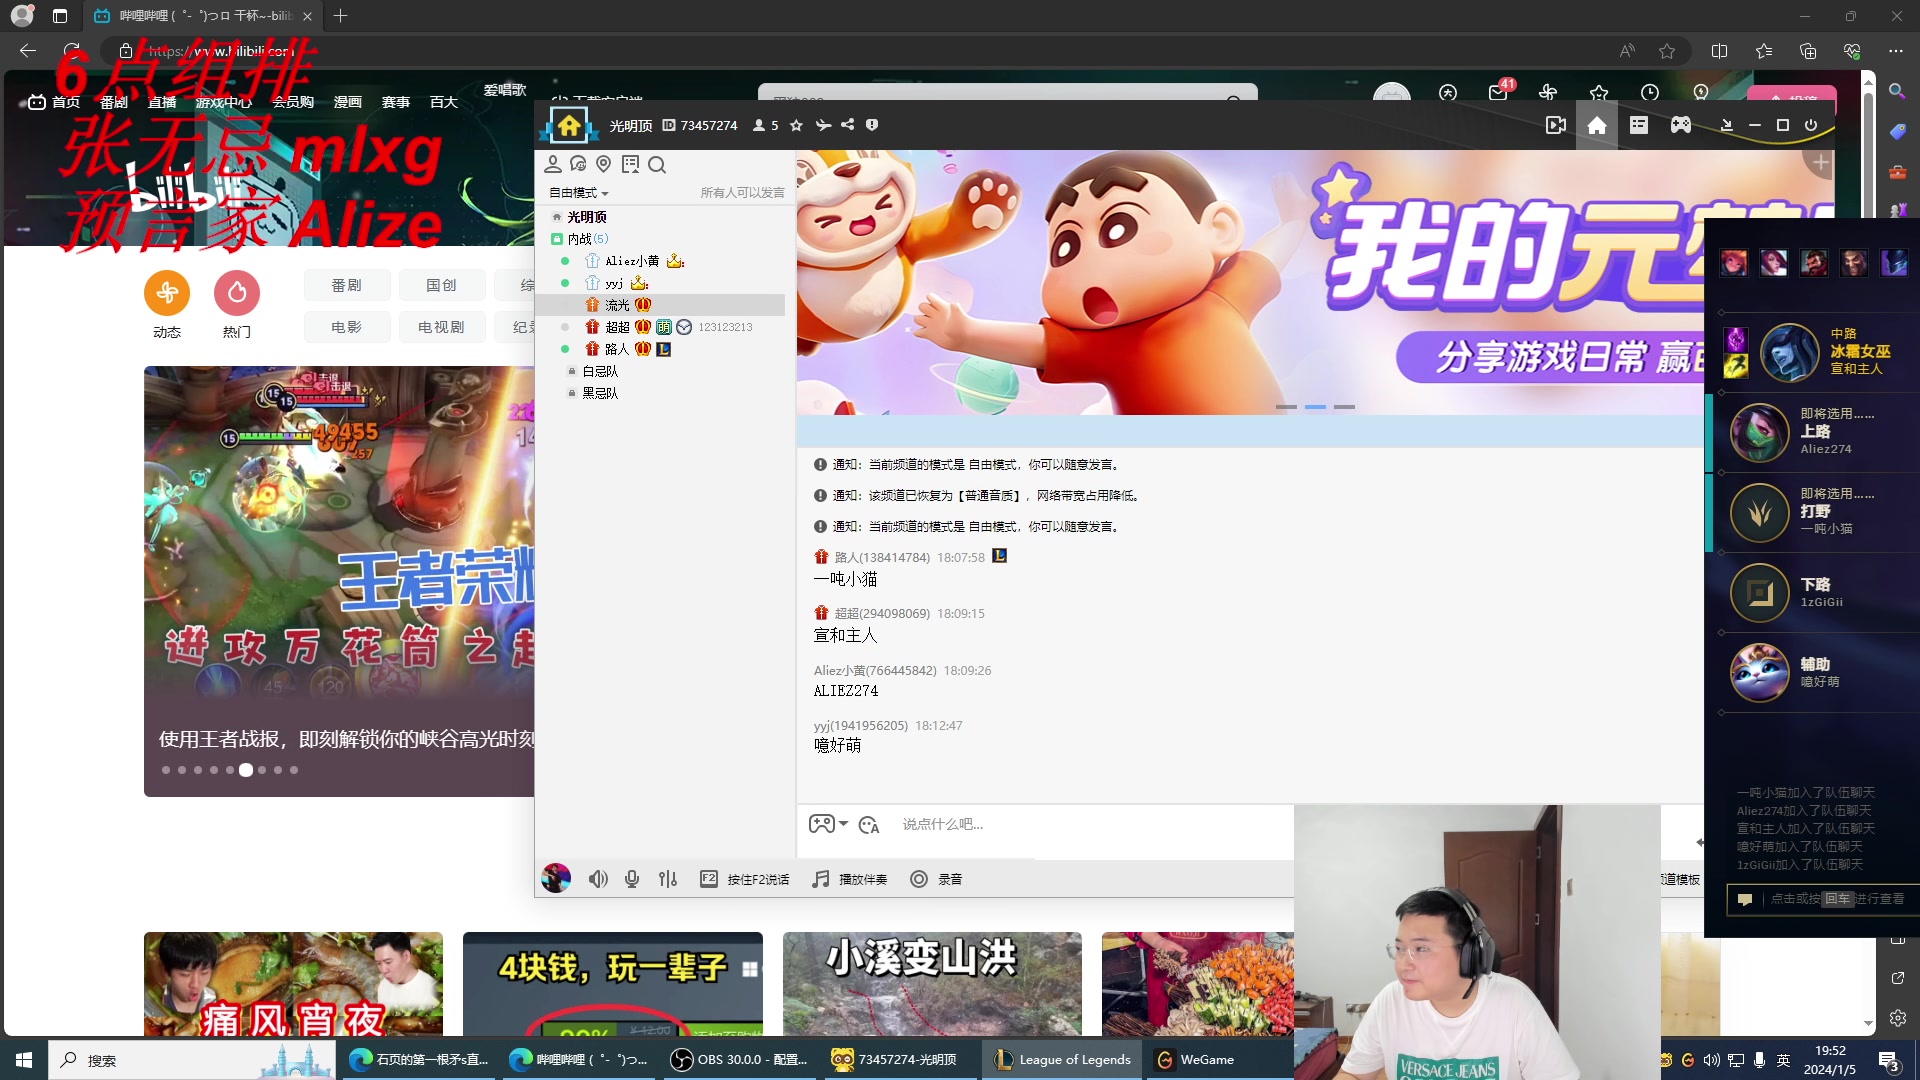Click the report shield icon in YY header
The height and width of the screenshot is (1080, 1920).
(x=872, y=125)
